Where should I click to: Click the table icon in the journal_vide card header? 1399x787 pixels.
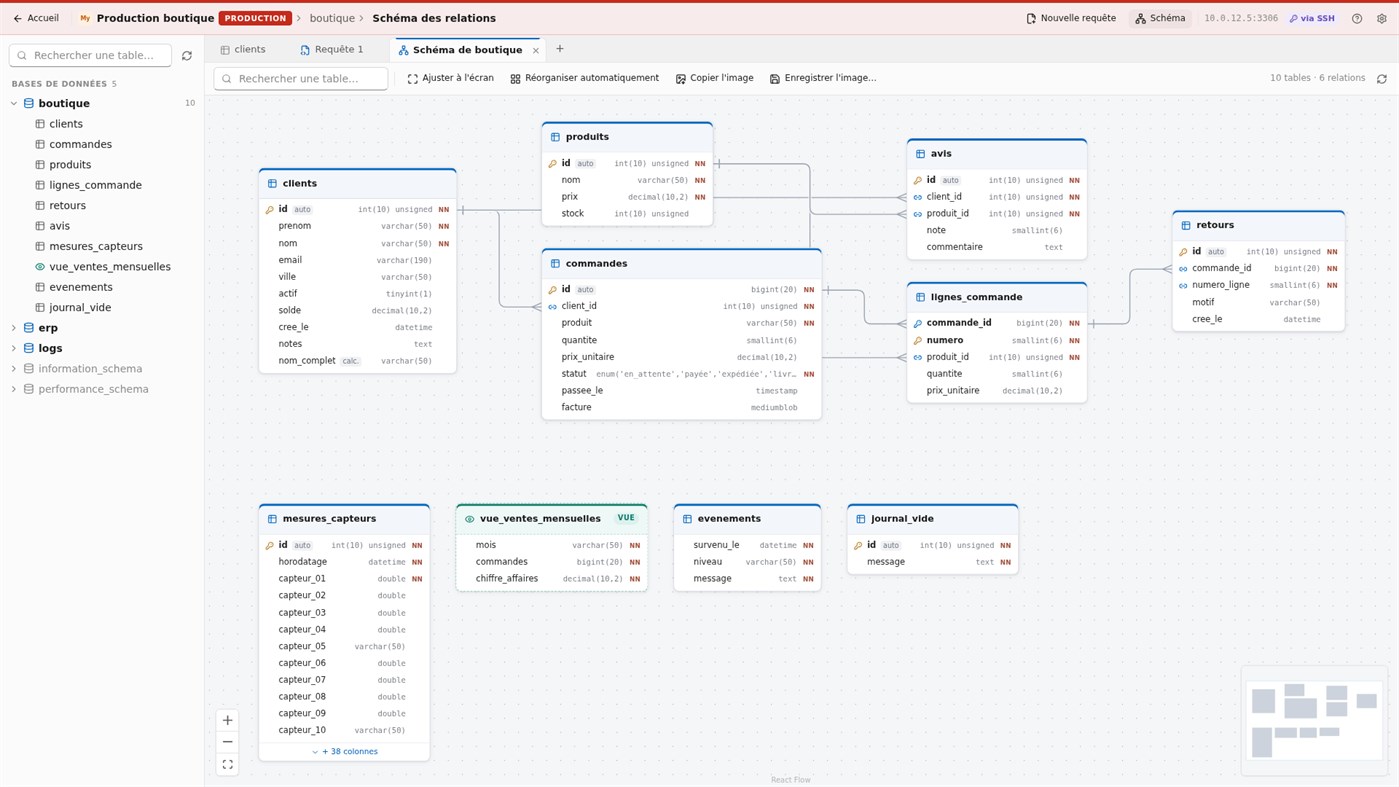tap(861, 519)
